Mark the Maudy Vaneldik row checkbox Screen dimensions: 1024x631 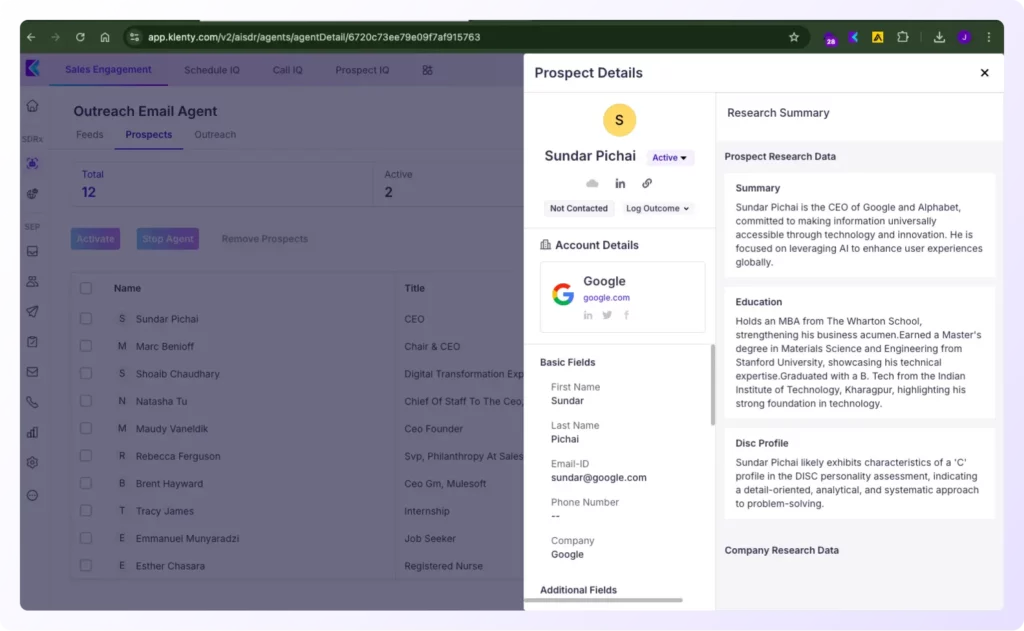pos(86,429)
